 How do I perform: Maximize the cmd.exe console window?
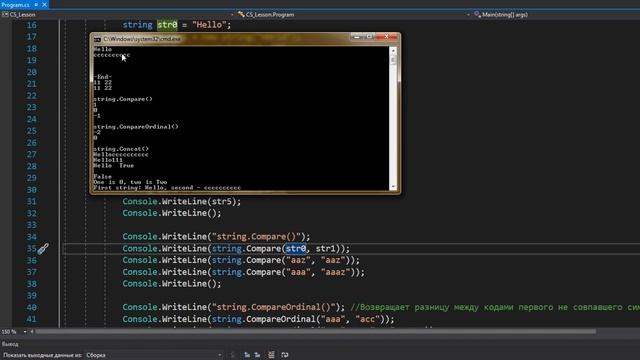pyautogui.click(x=369, y=37)
